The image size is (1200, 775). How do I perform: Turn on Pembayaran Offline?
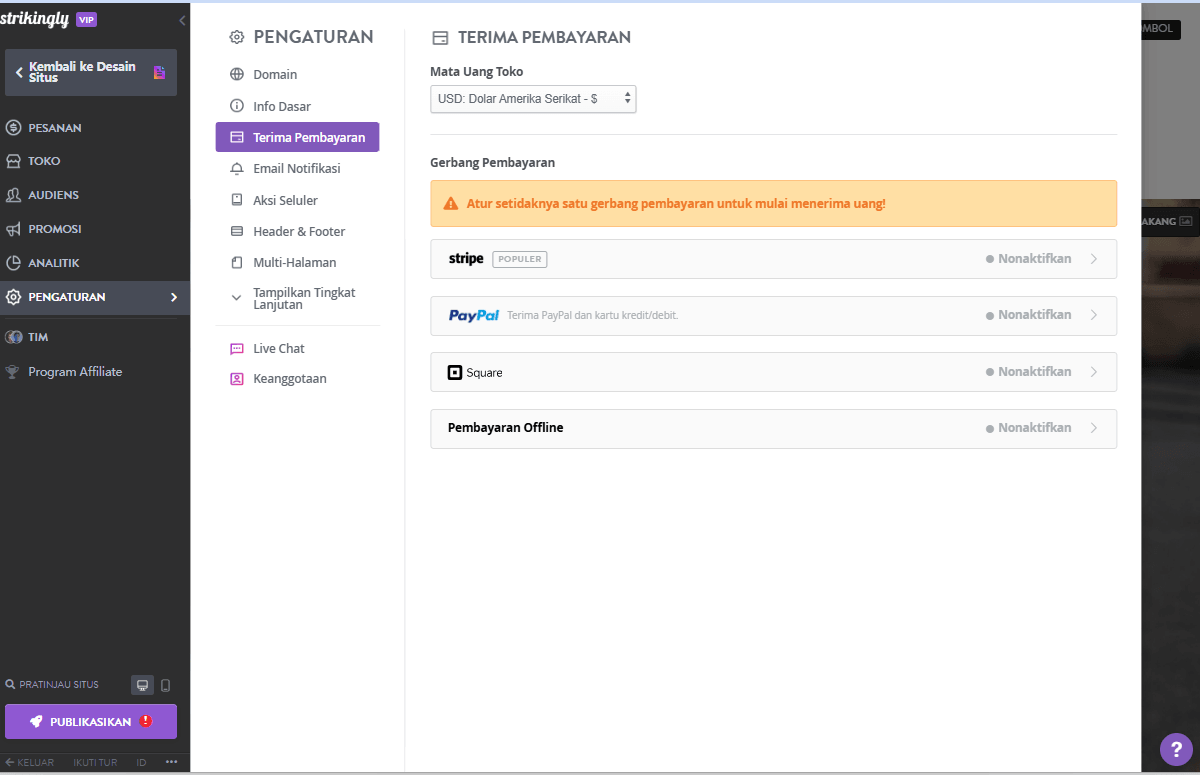[1029, 427]
